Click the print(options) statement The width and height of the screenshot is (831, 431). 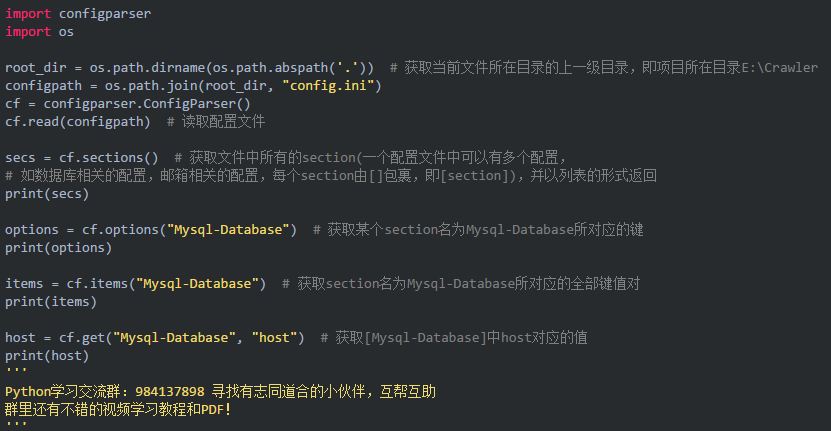pos(58,247)
